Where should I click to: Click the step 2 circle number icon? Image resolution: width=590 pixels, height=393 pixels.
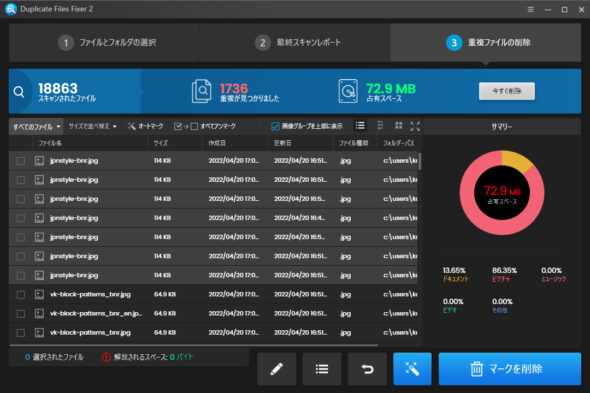pos(263,43)
